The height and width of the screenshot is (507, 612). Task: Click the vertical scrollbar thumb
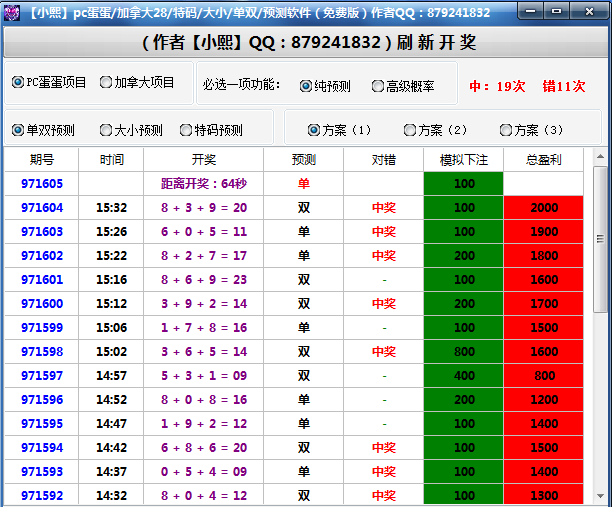[x=600, y=239]
